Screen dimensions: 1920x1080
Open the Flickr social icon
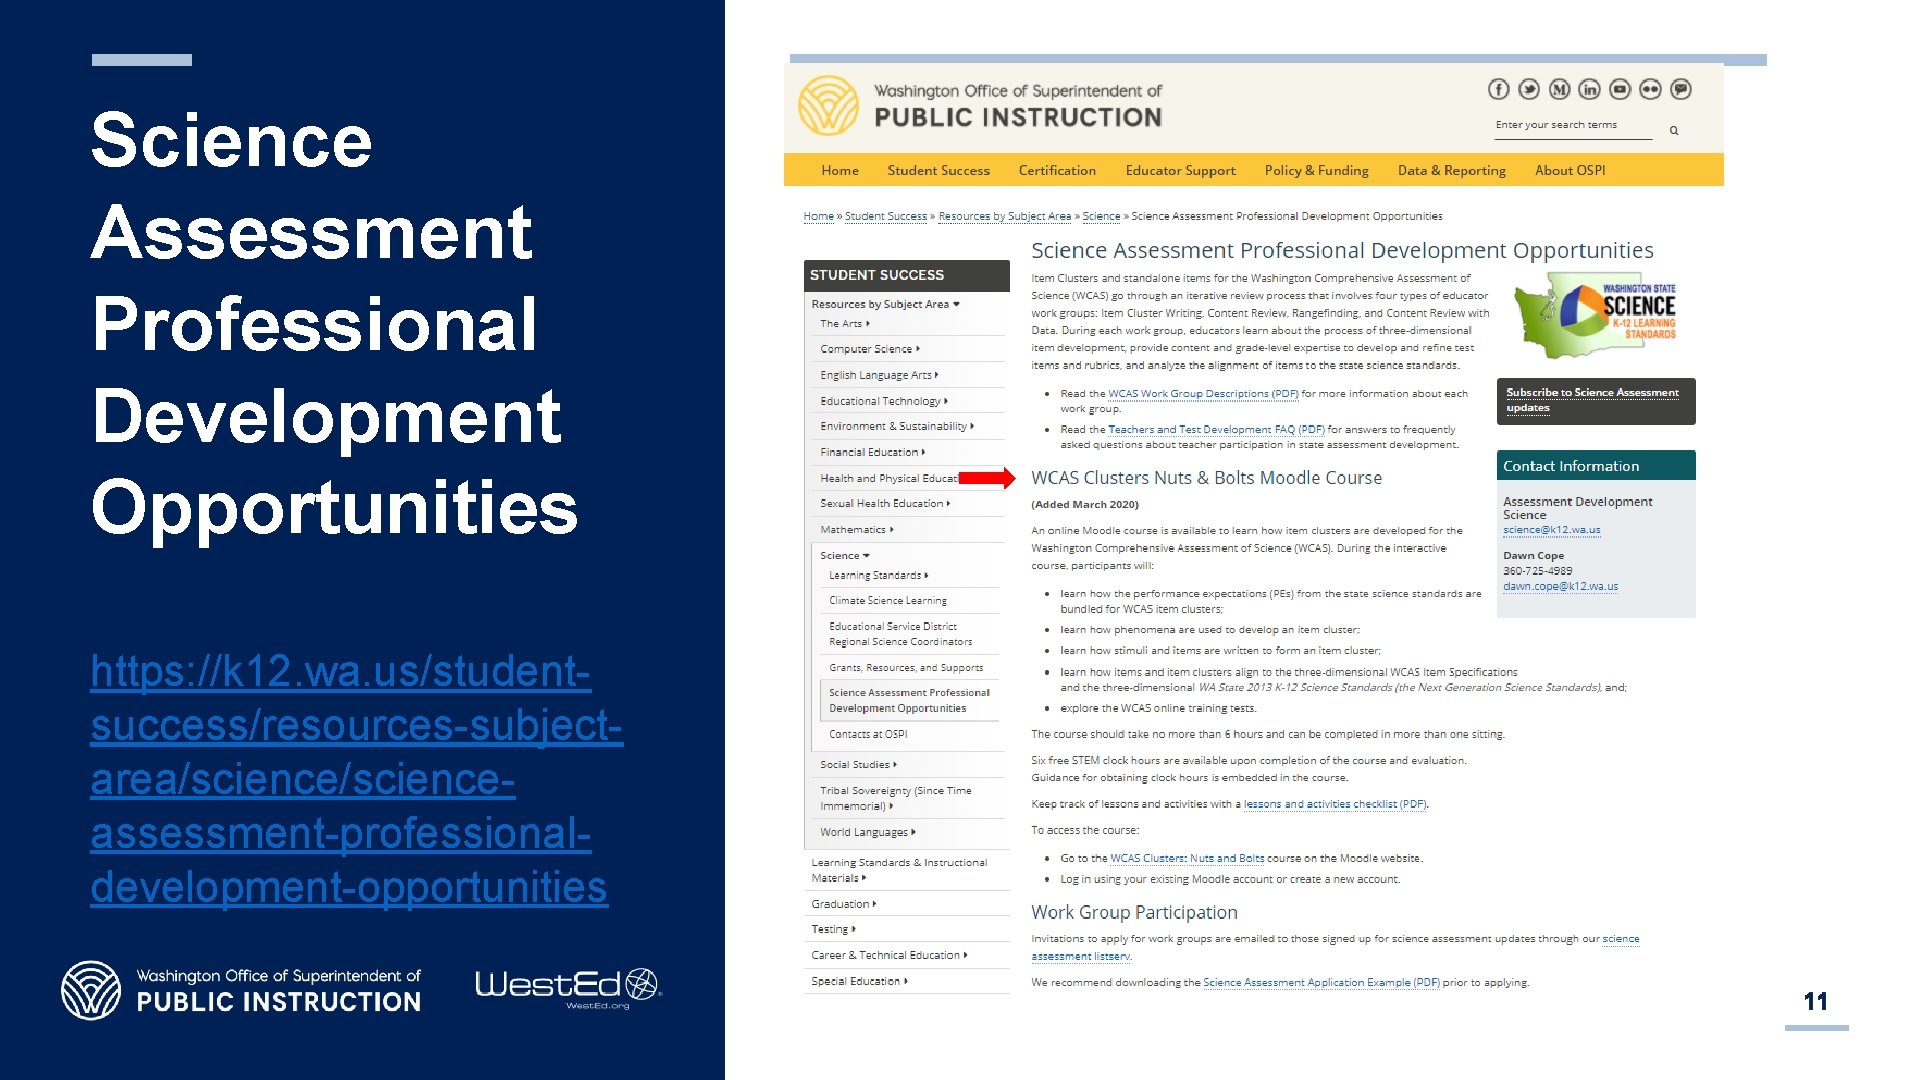1650,89
